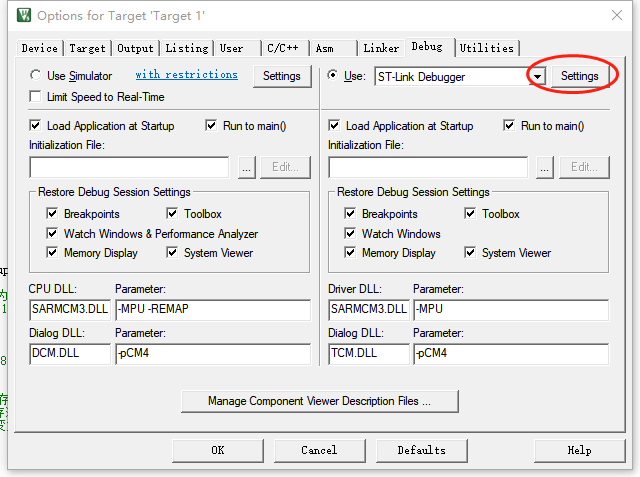
Task: Click debugger -pCM4 parameter field
Action: click(511, 353)
